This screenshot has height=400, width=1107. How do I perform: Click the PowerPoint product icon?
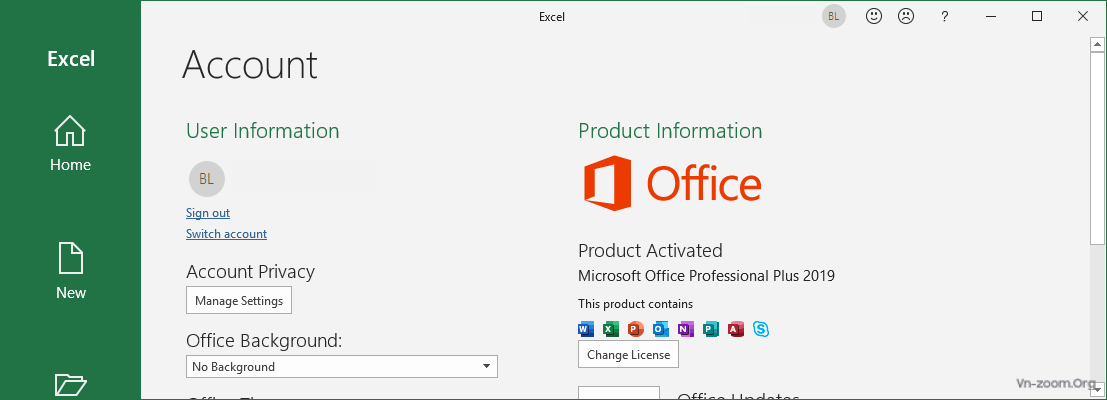636,329
